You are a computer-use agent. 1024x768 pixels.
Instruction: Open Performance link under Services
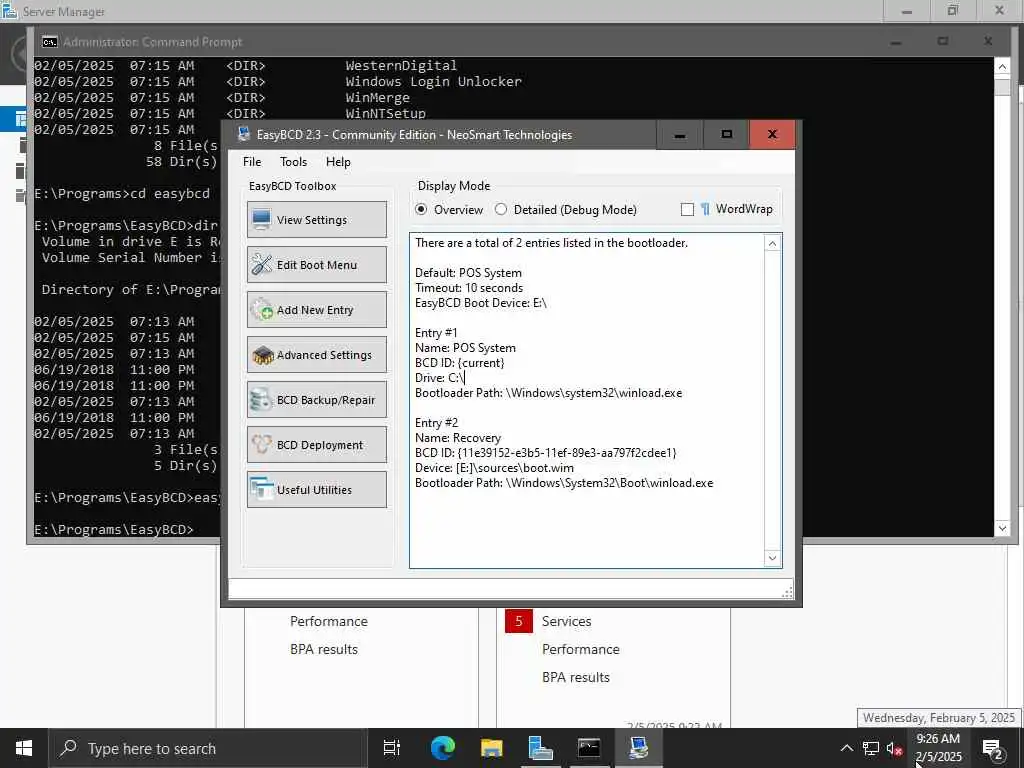pos(581,649)
